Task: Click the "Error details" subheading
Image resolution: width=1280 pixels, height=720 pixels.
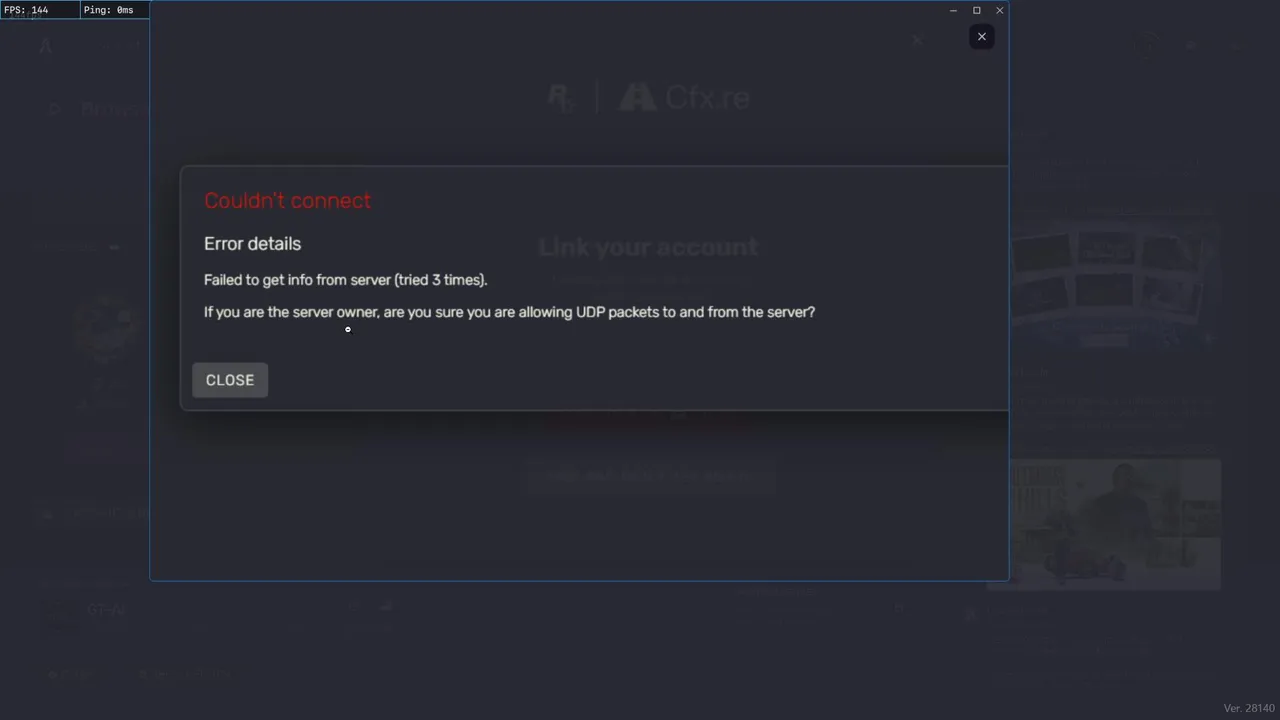Action: pos(252,244)
